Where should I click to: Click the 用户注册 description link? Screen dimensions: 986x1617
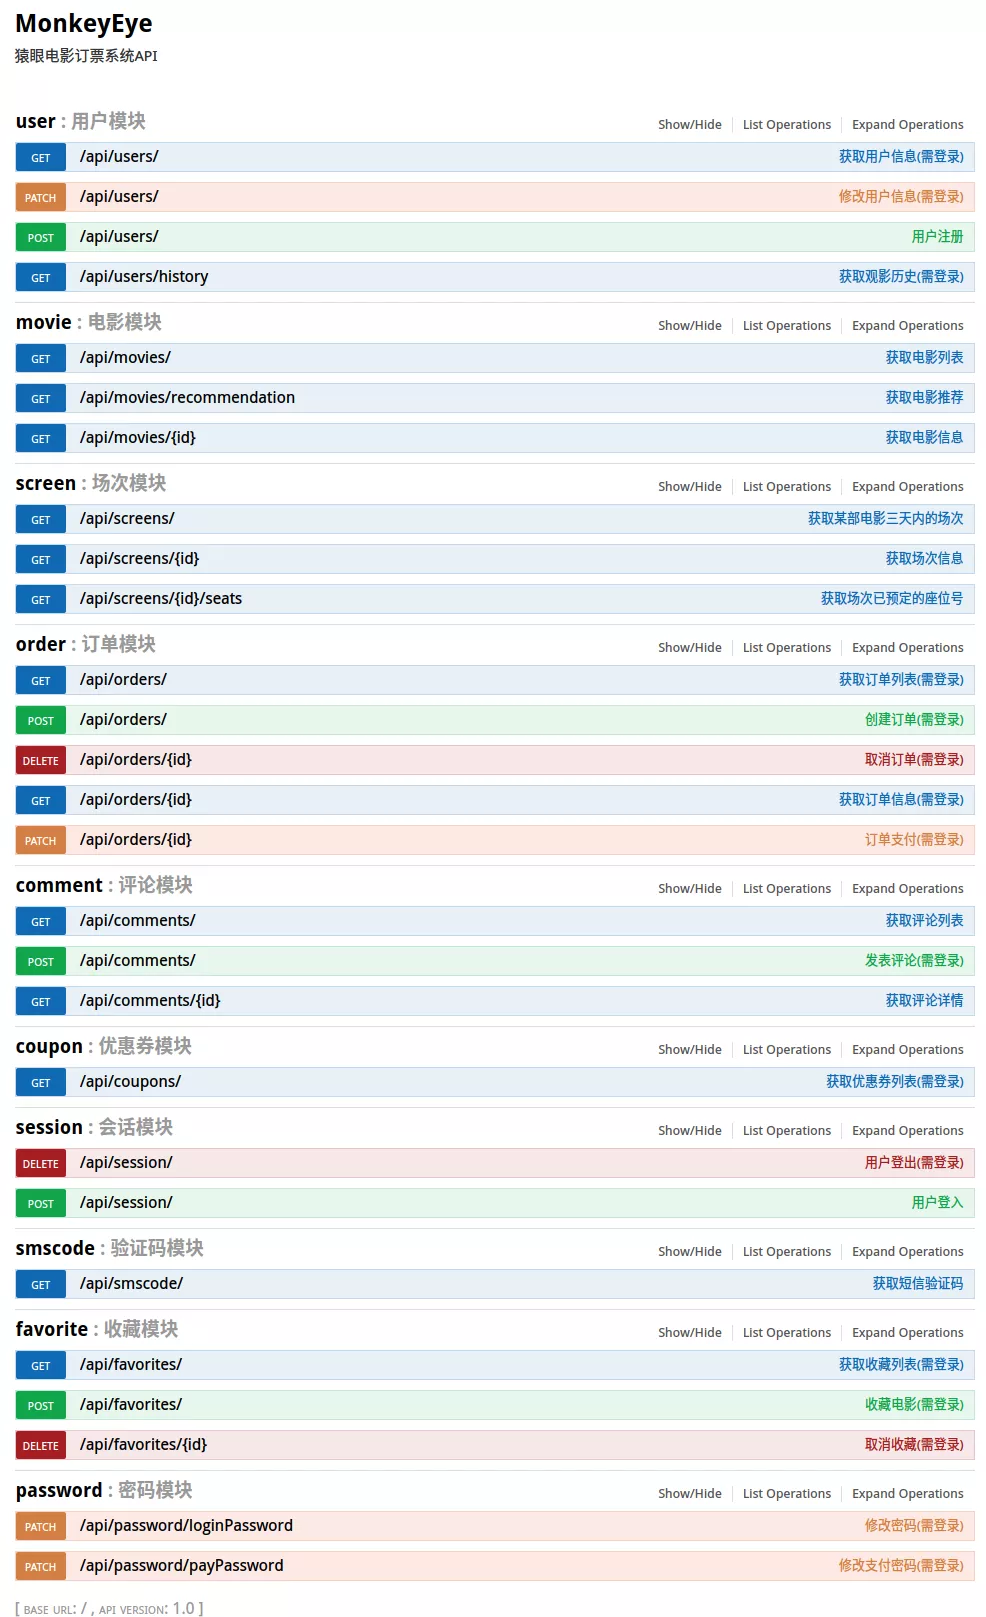click(938, 237)
